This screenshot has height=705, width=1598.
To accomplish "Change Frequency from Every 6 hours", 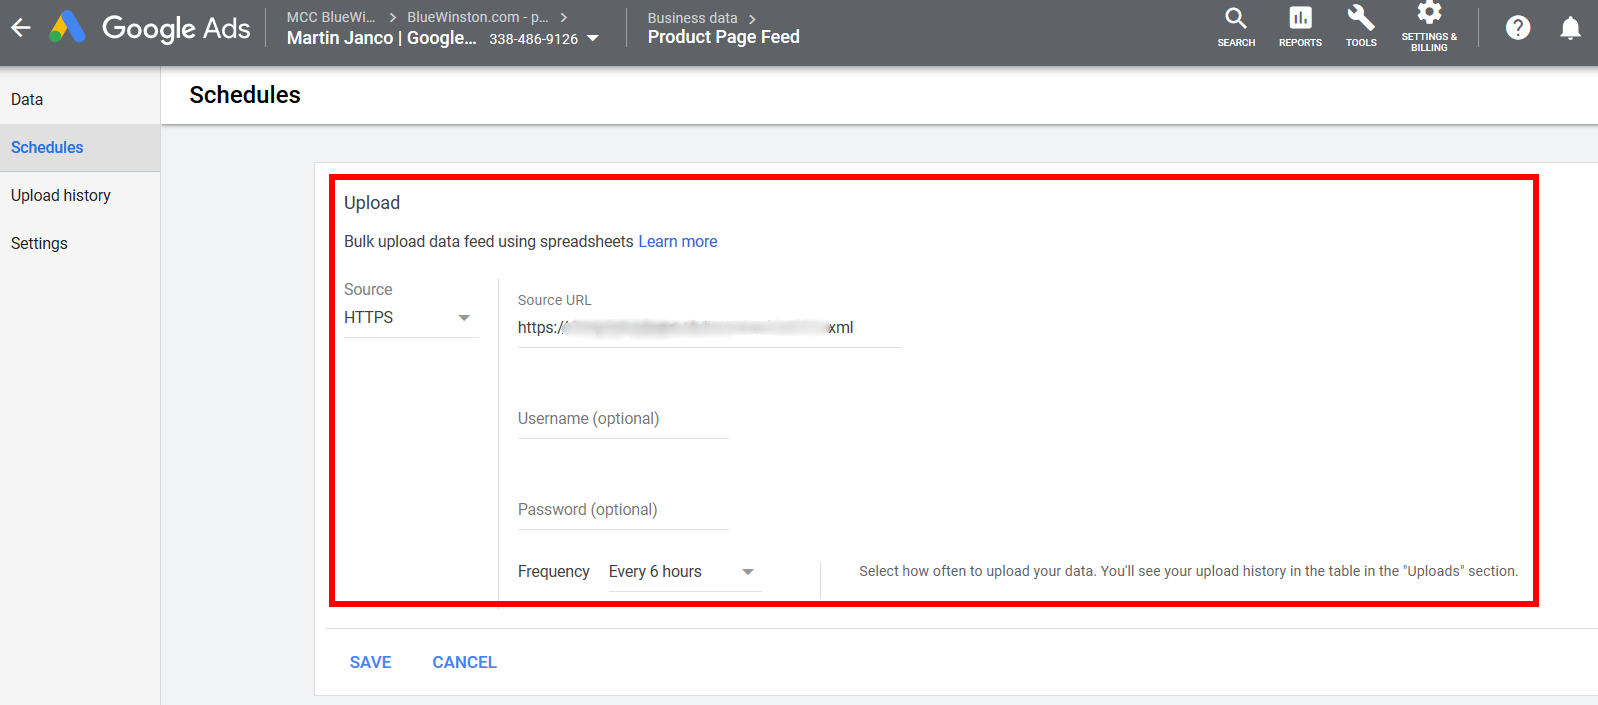I will [683, 572].
